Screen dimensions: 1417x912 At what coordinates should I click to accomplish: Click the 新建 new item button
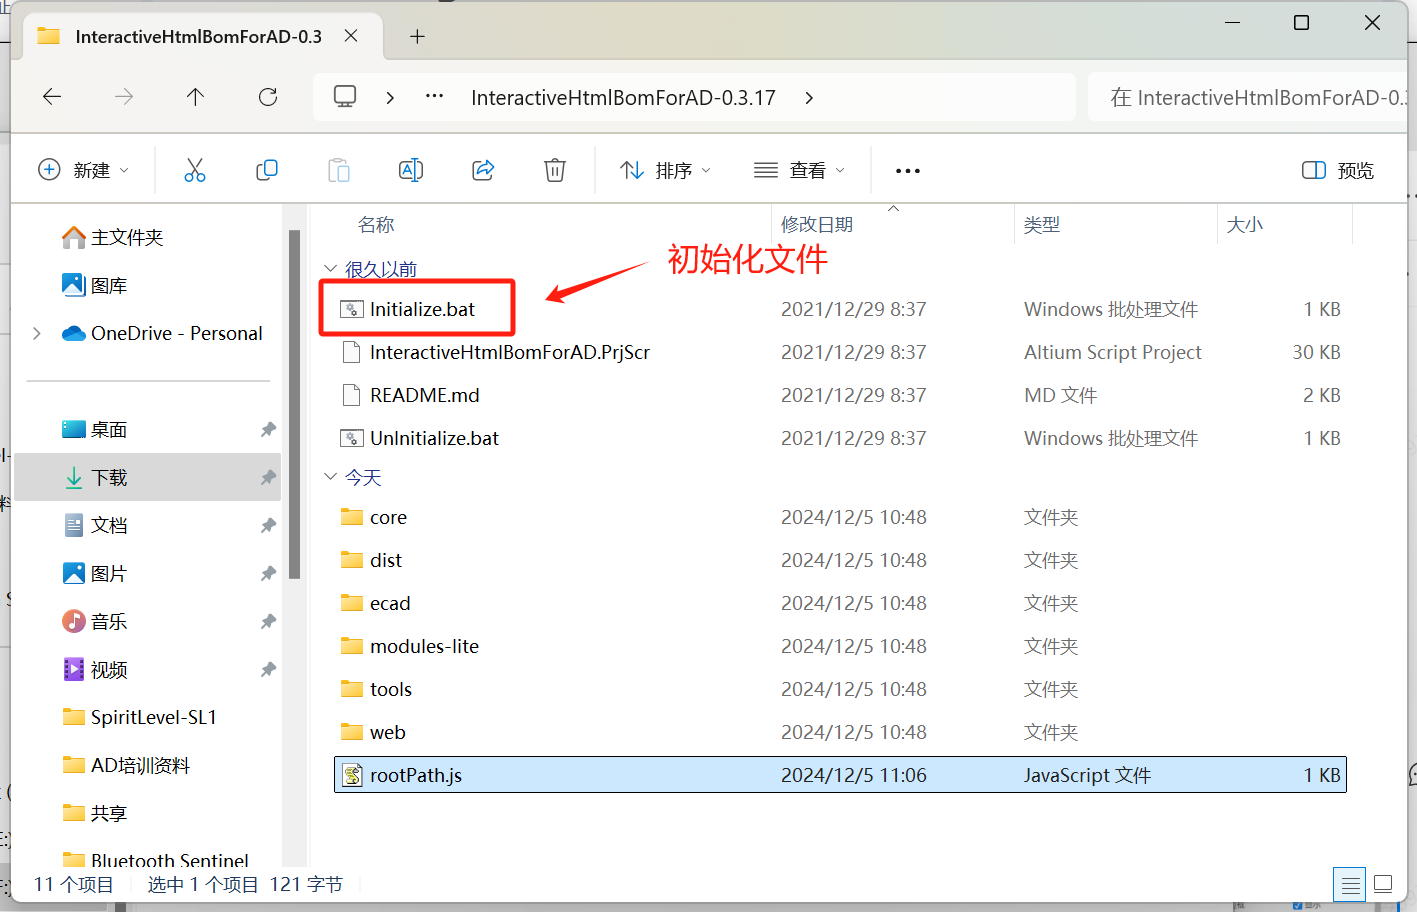(x=84, y=170)
